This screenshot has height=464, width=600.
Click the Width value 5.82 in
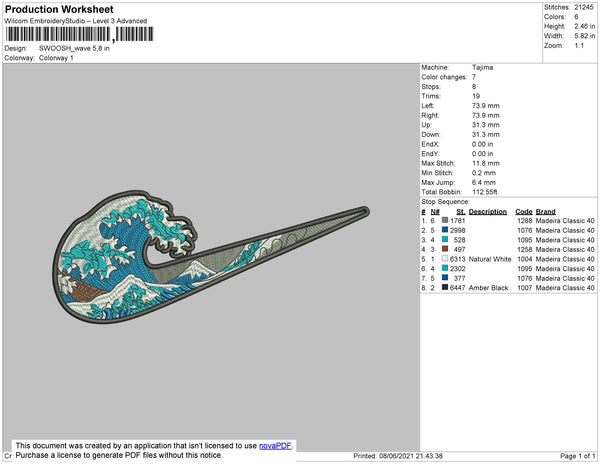coord(585,36)
